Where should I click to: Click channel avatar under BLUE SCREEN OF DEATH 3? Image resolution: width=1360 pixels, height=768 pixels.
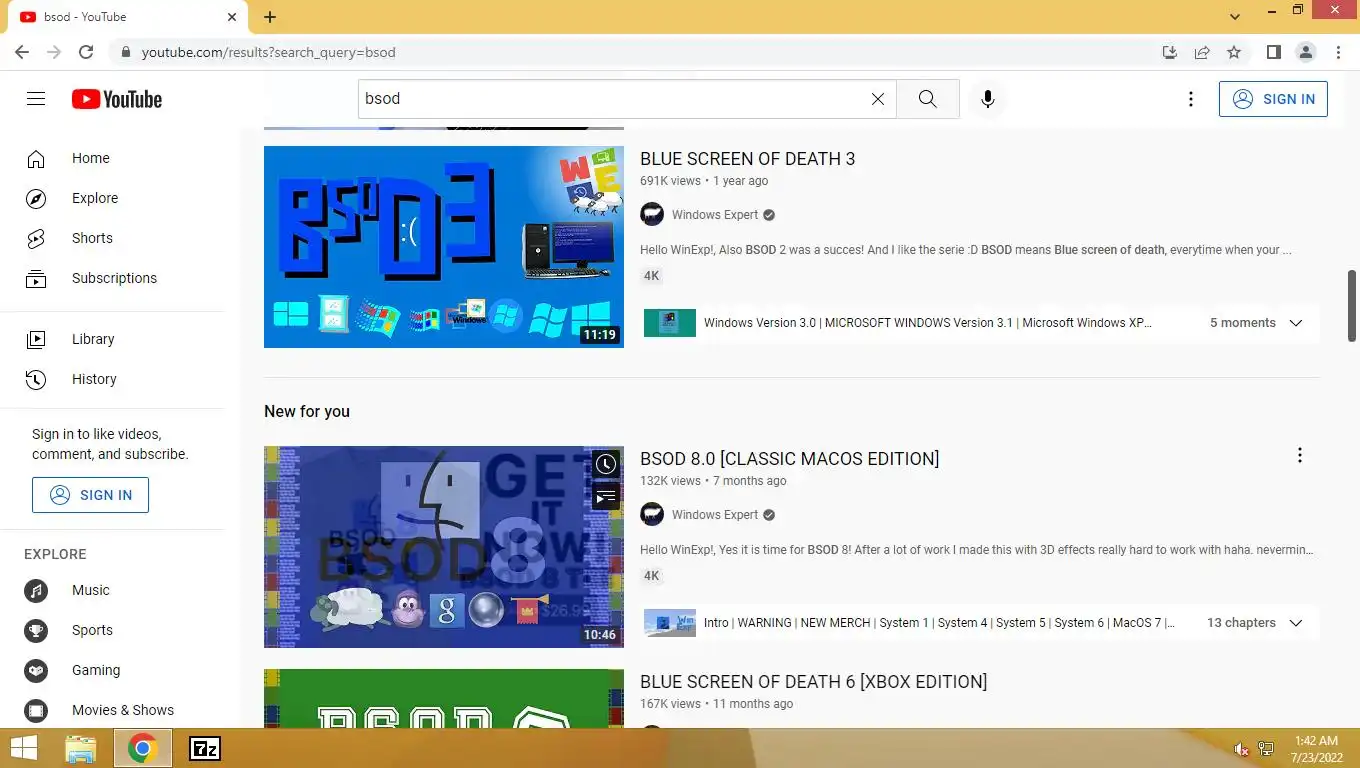point(652,214)
